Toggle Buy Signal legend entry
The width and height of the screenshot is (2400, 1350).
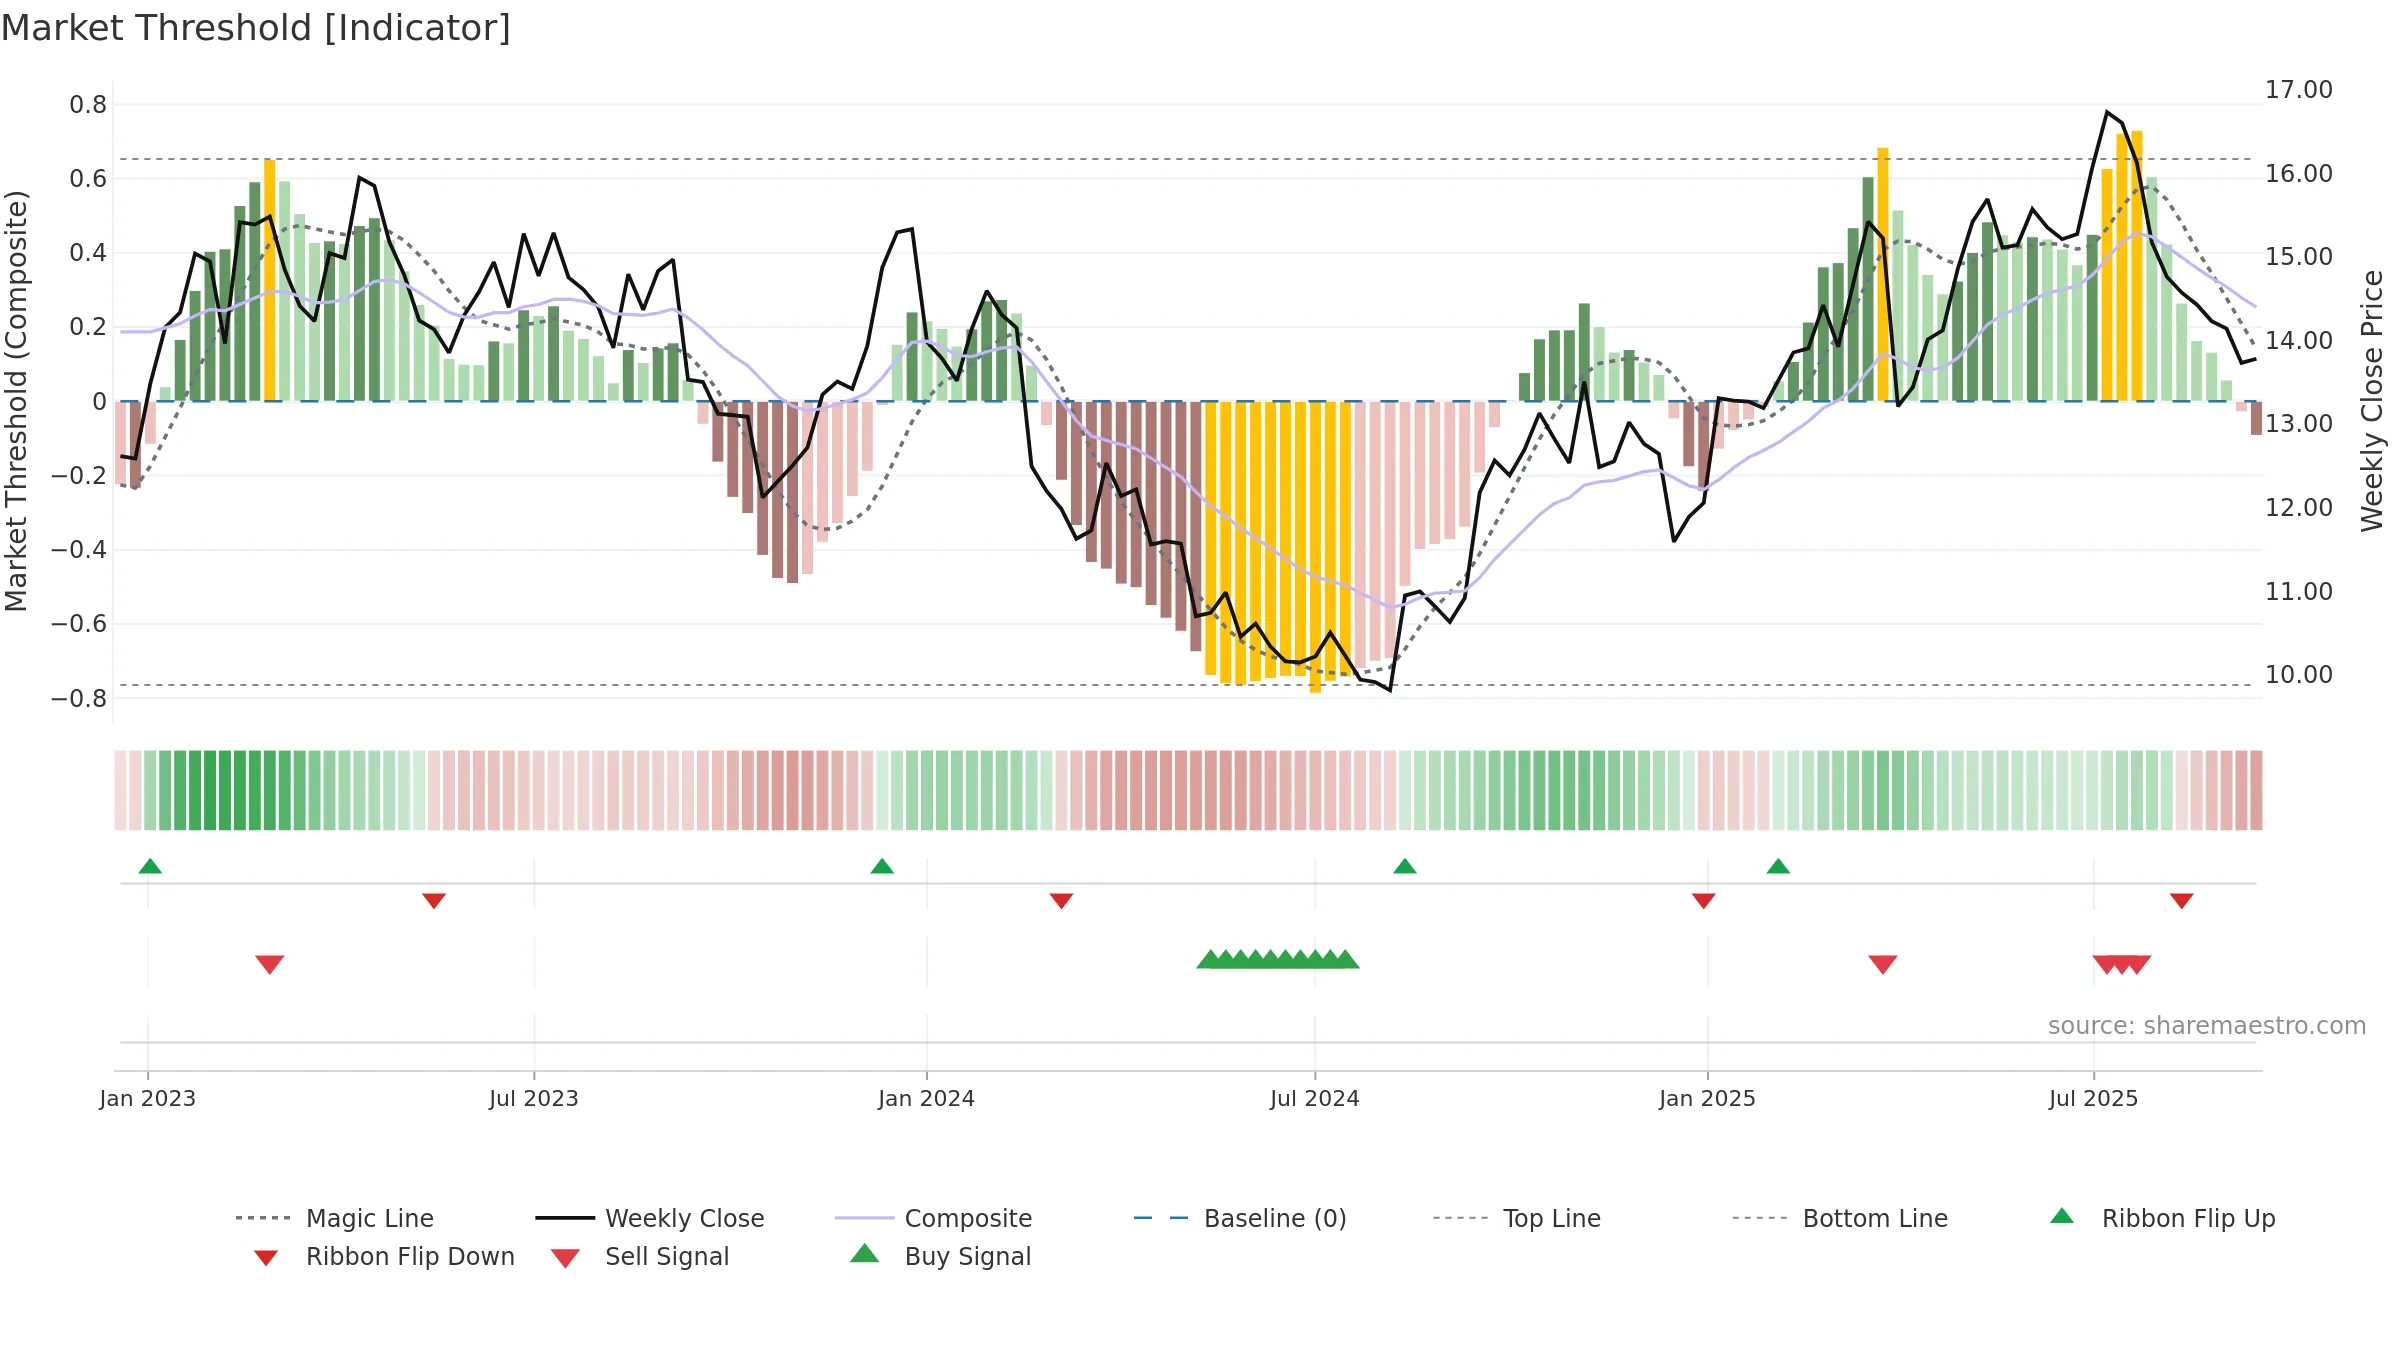[x=940, y=1256]
